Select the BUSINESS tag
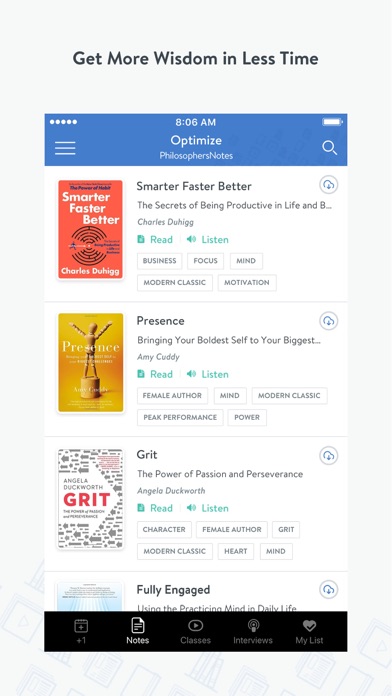Viewport: 392px width, 696px height. click(160, 261)
